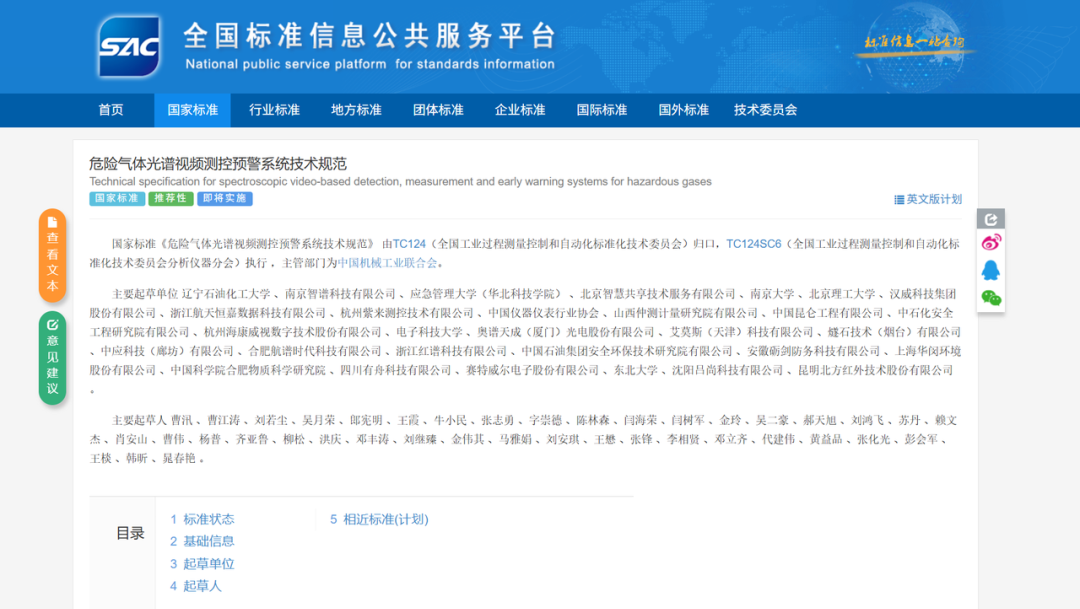Share the page to Weibo
The image size is (1080, 609).
pyautogui.click(x=990, y=242)
